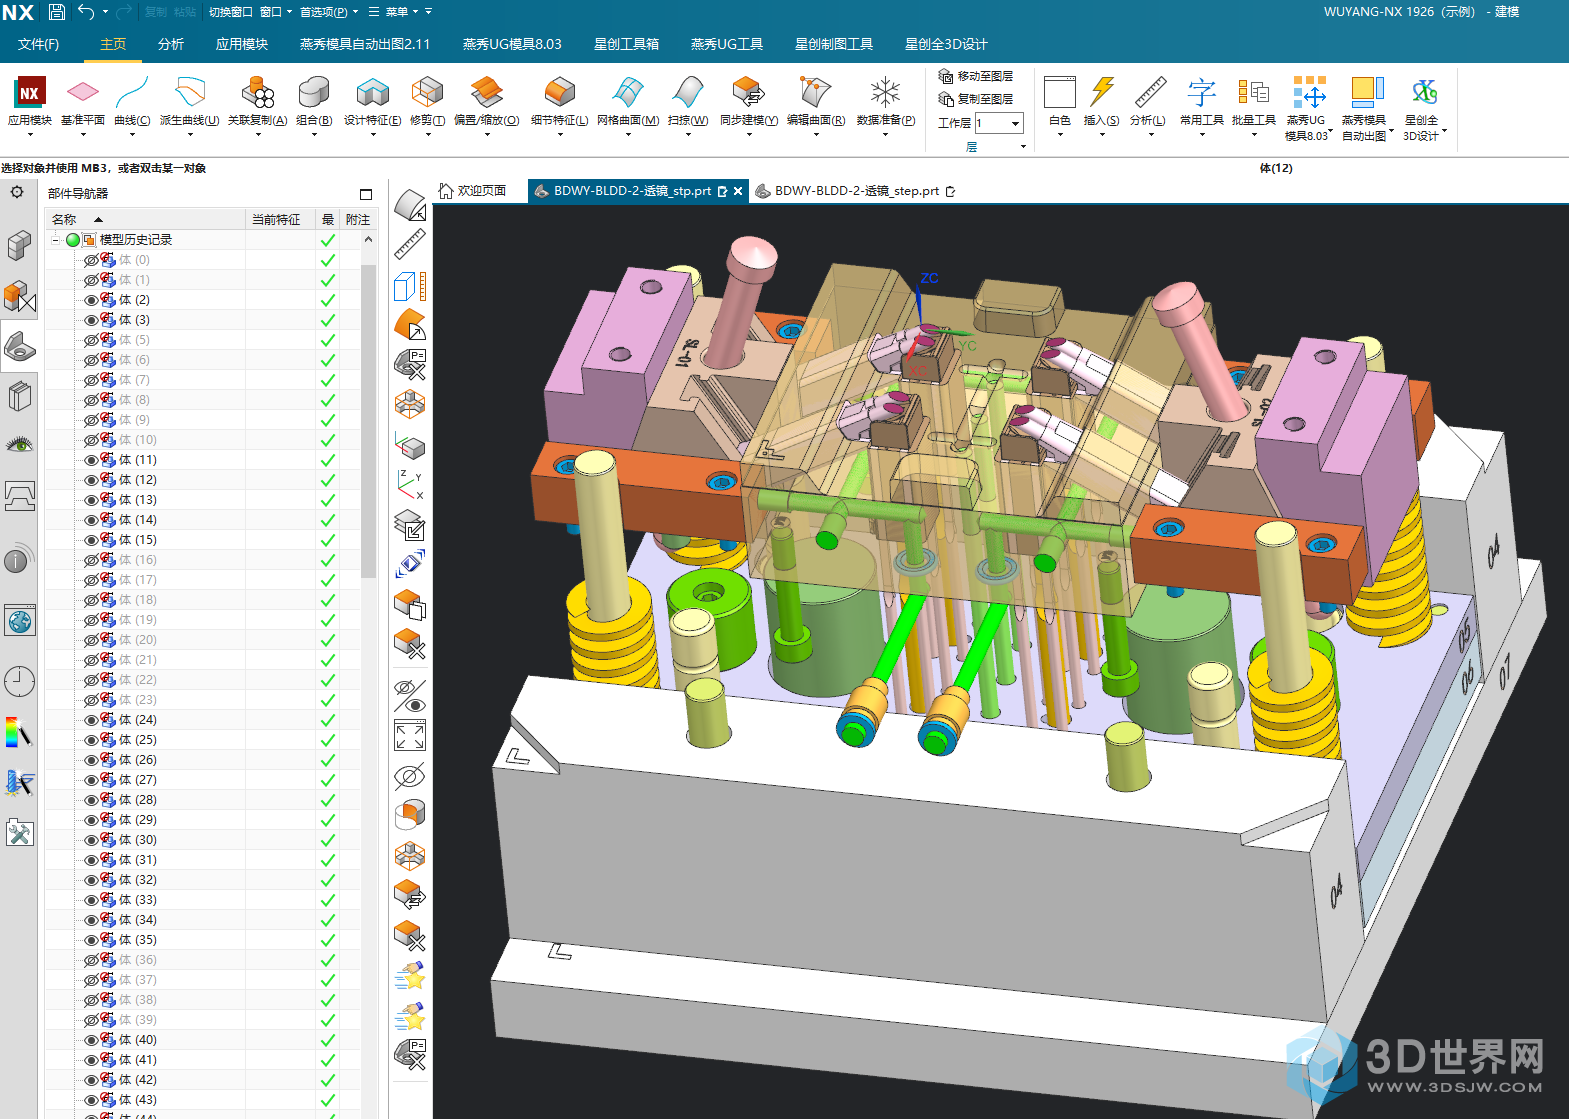Click the 常用工具 character icon
Screen dimensions: 1569x1119
click(1201, 92)
